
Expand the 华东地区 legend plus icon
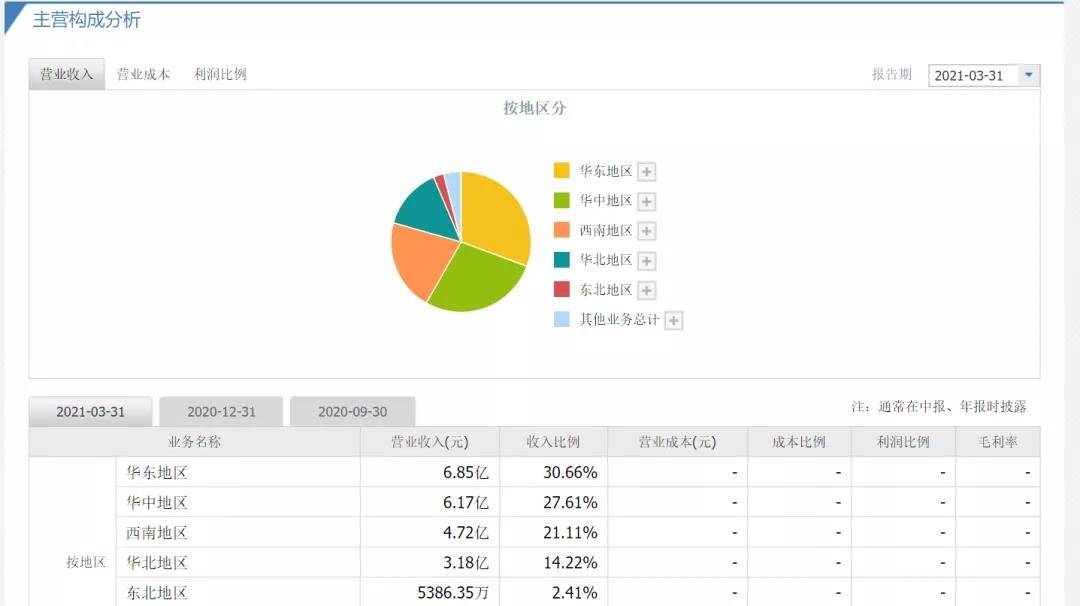pos(647,172)
